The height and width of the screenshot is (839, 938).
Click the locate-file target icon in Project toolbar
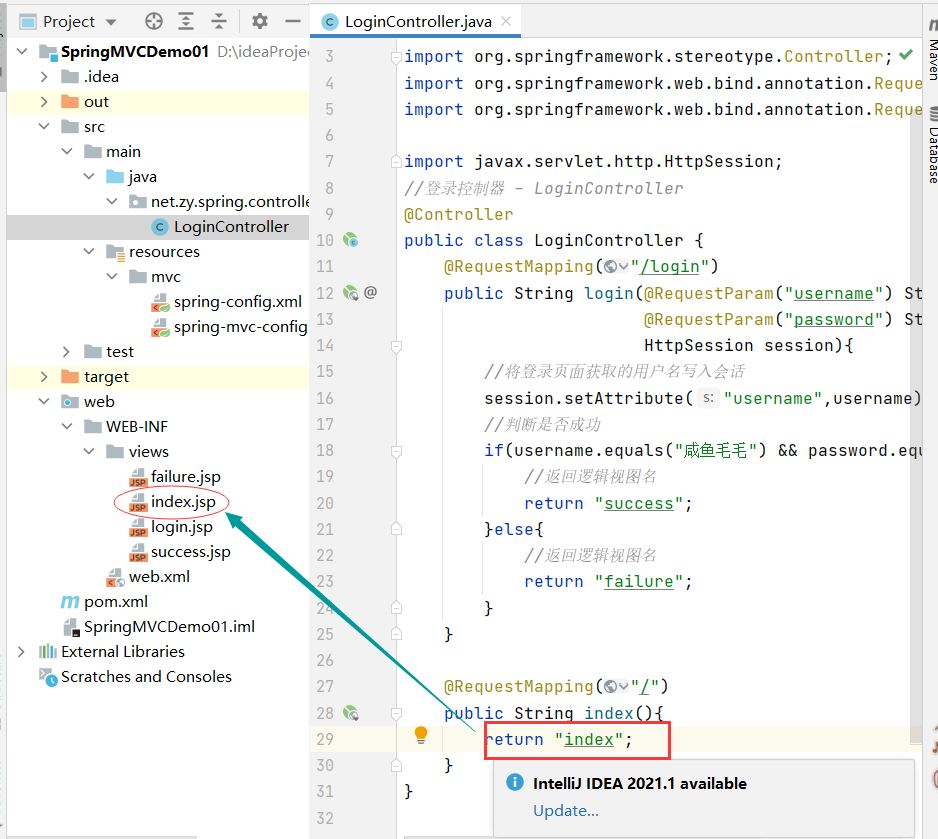click(154, 22)
